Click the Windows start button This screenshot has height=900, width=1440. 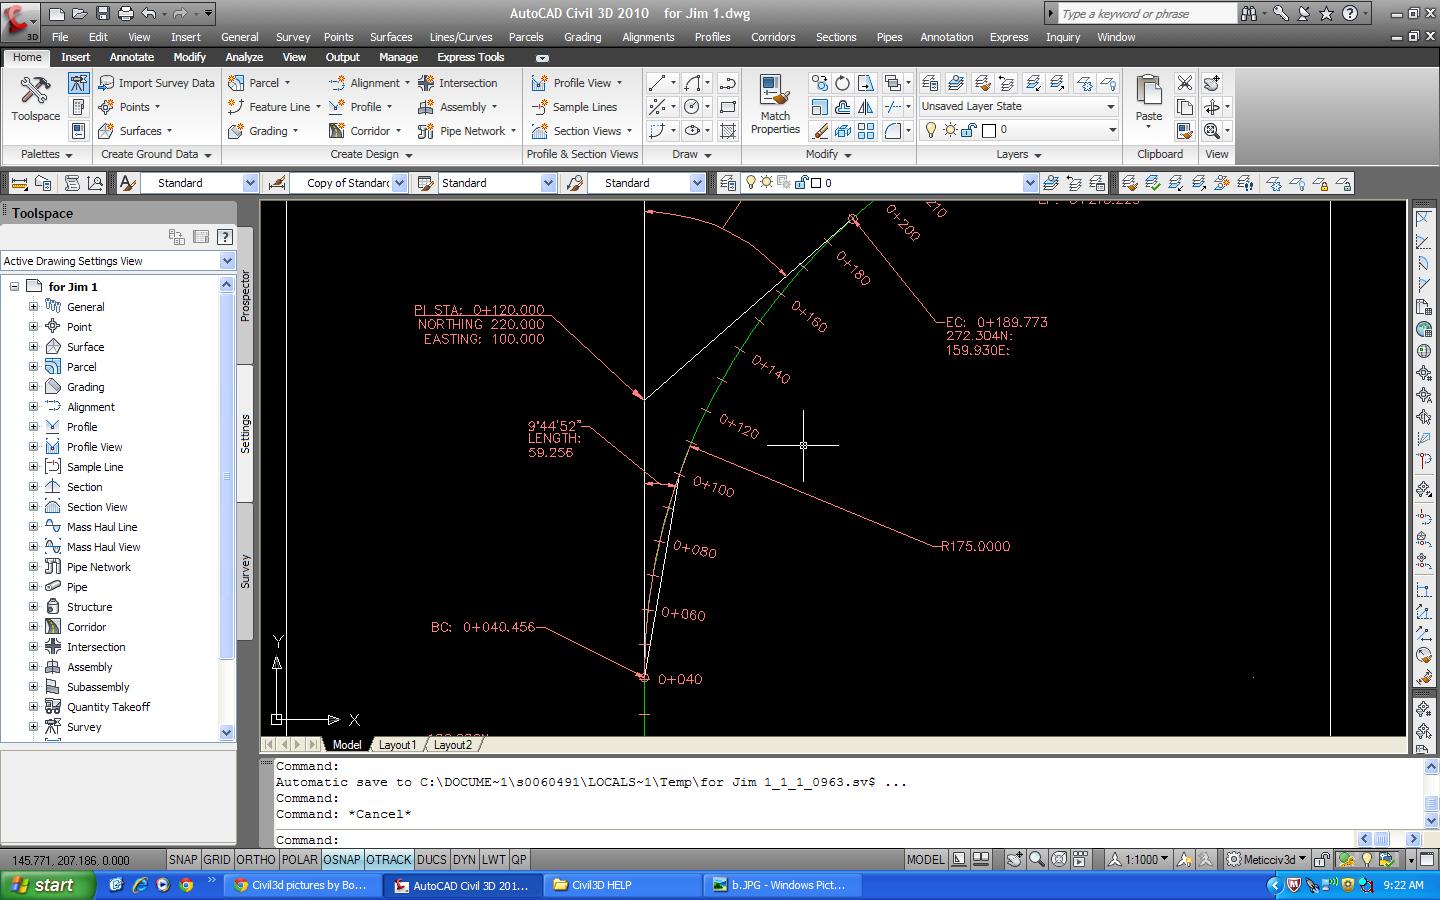click(48, 885)
